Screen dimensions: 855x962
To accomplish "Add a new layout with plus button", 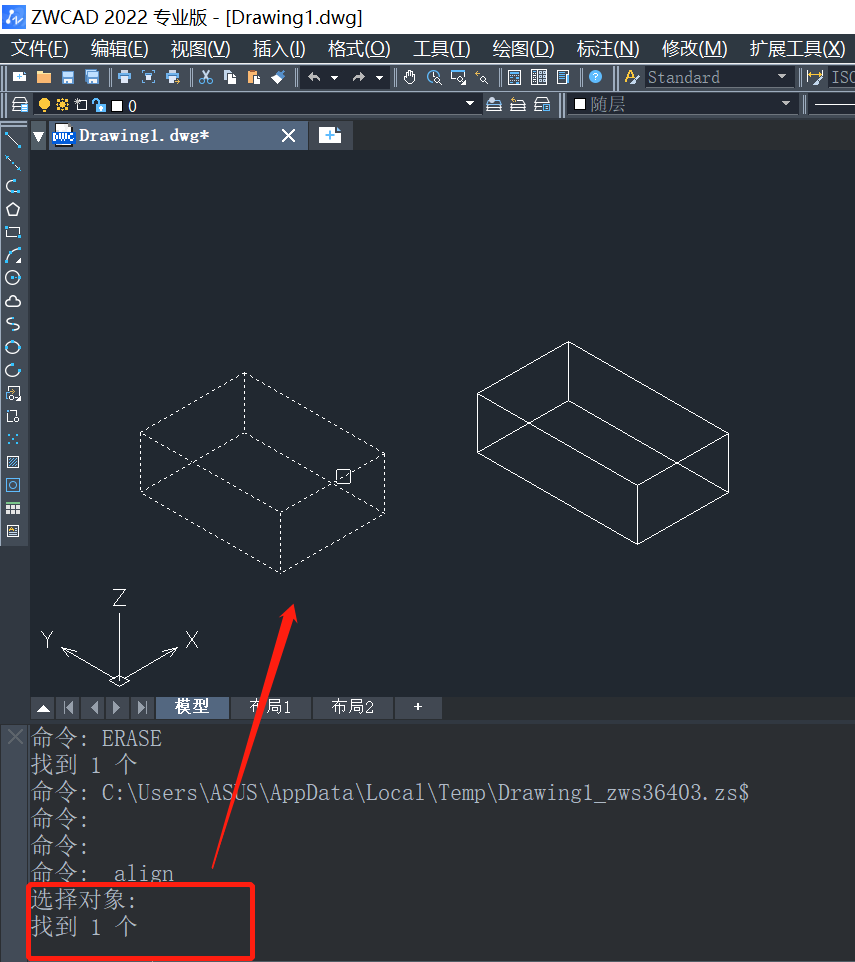I will 418,707.
